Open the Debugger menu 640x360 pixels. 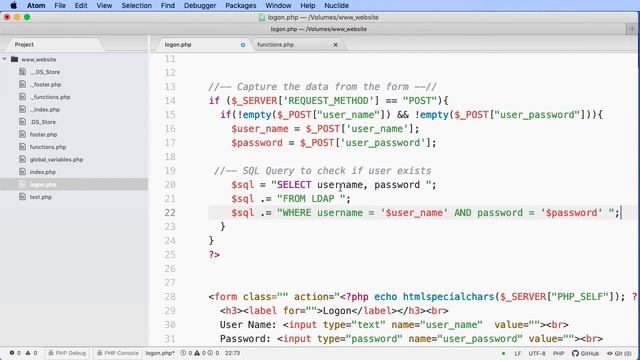(200, 6)
